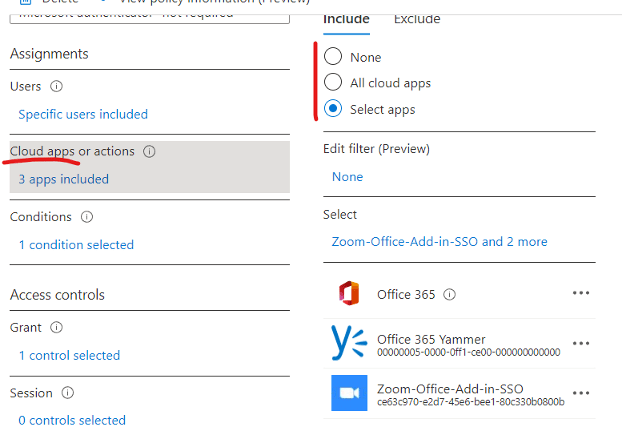622x438 pixels.
Task: Open ellipsis menu for Office 365 Yammer
Action: click(581, 343)
